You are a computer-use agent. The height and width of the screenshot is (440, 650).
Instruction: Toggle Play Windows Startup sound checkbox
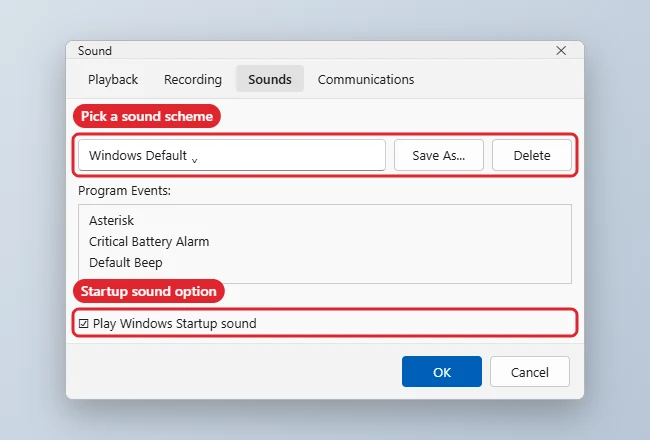84,323
